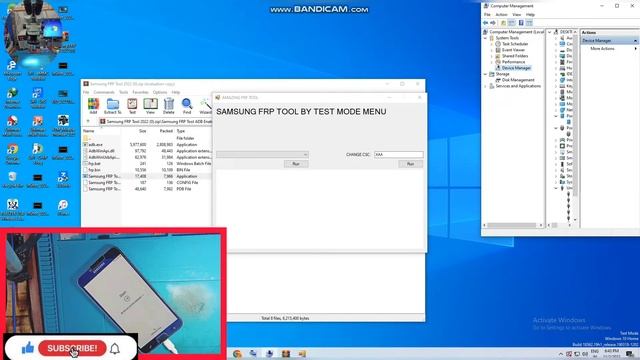Open Tools menu in WinRAR
This screenshot has height=360, width=640.
point(123,92)
